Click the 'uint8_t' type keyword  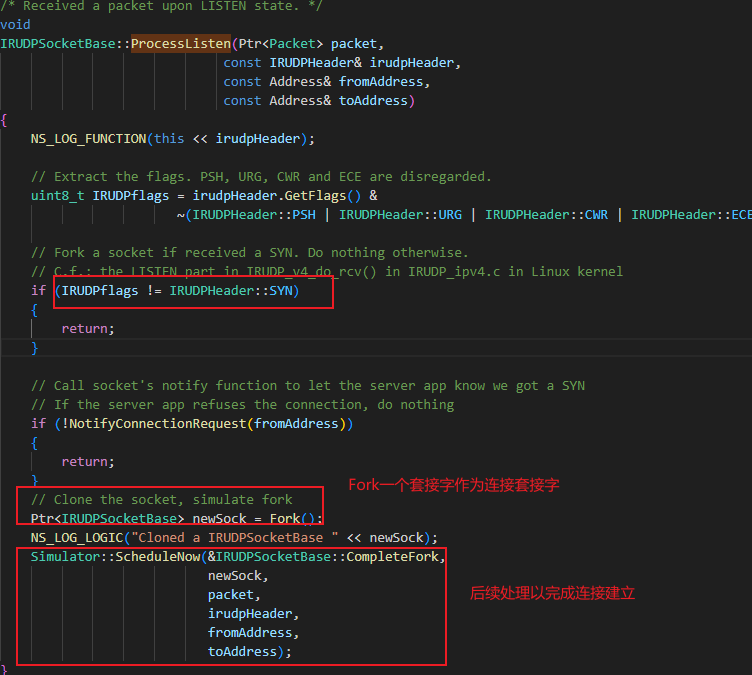point(58,196)
